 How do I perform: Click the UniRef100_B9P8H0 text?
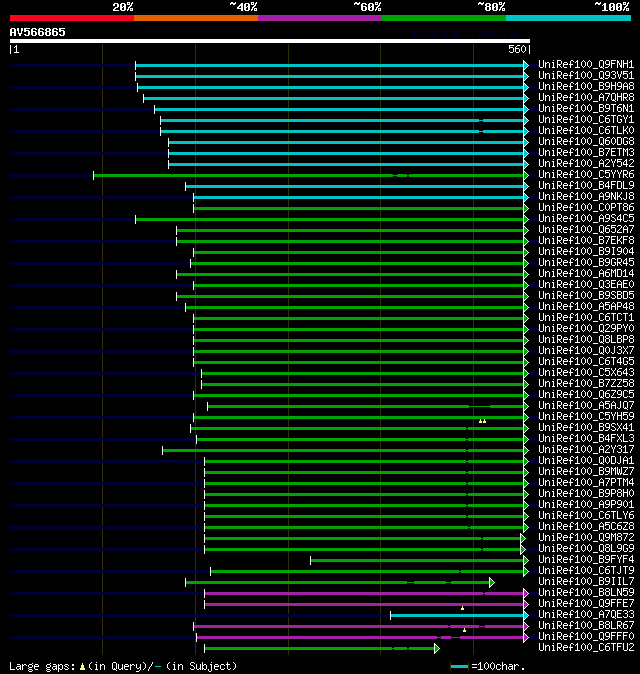pos(586,494)
